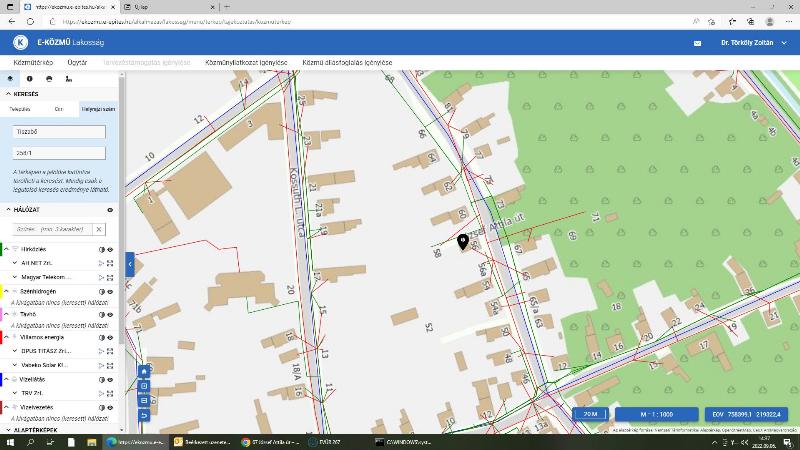Click the M = 1 : 1000 scale button
Image resolution: width=800 pixels, height=450 pixels.
657,414
